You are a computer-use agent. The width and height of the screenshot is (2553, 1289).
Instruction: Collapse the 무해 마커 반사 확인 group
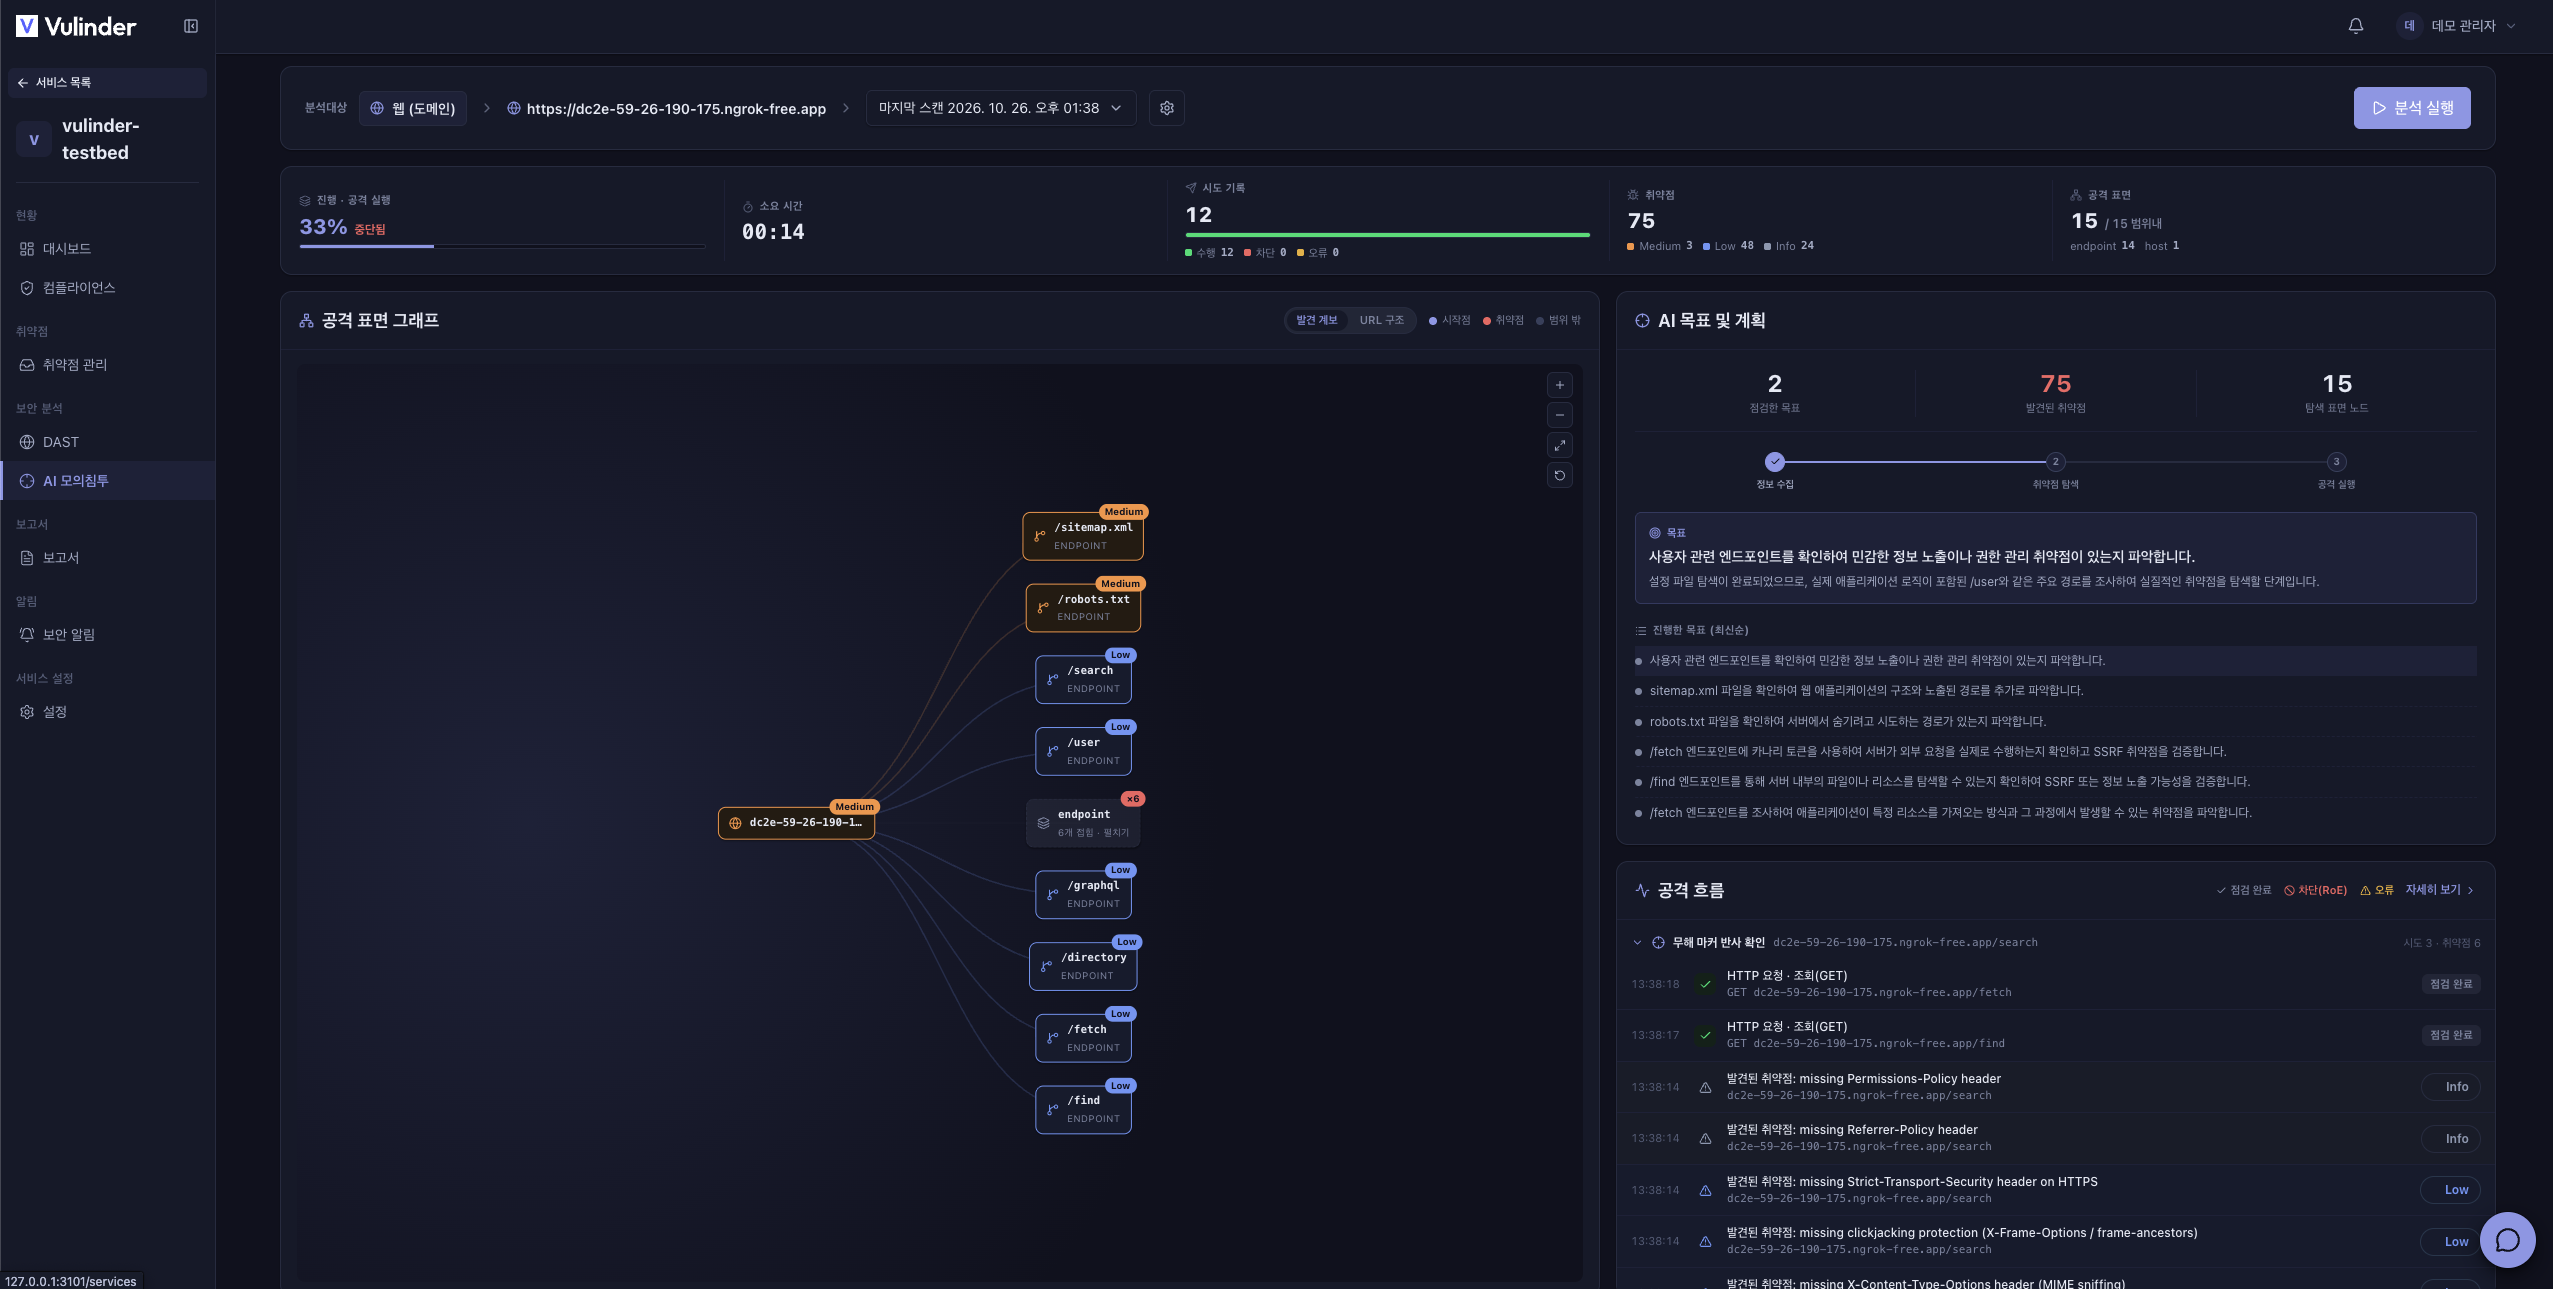coord(1637,942)
